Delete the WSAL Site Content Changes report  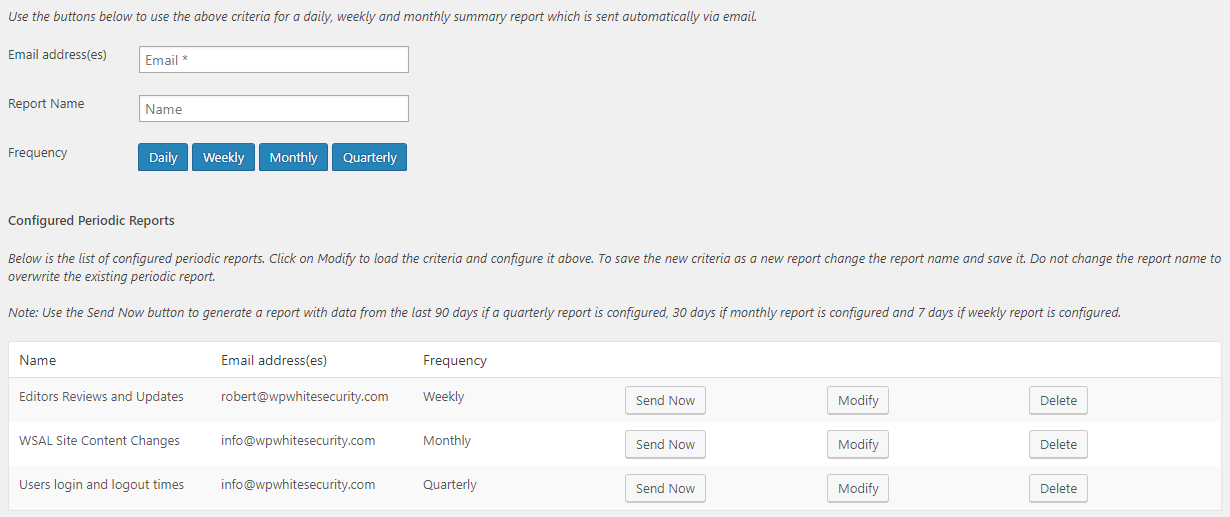[x=1058, y=444]
